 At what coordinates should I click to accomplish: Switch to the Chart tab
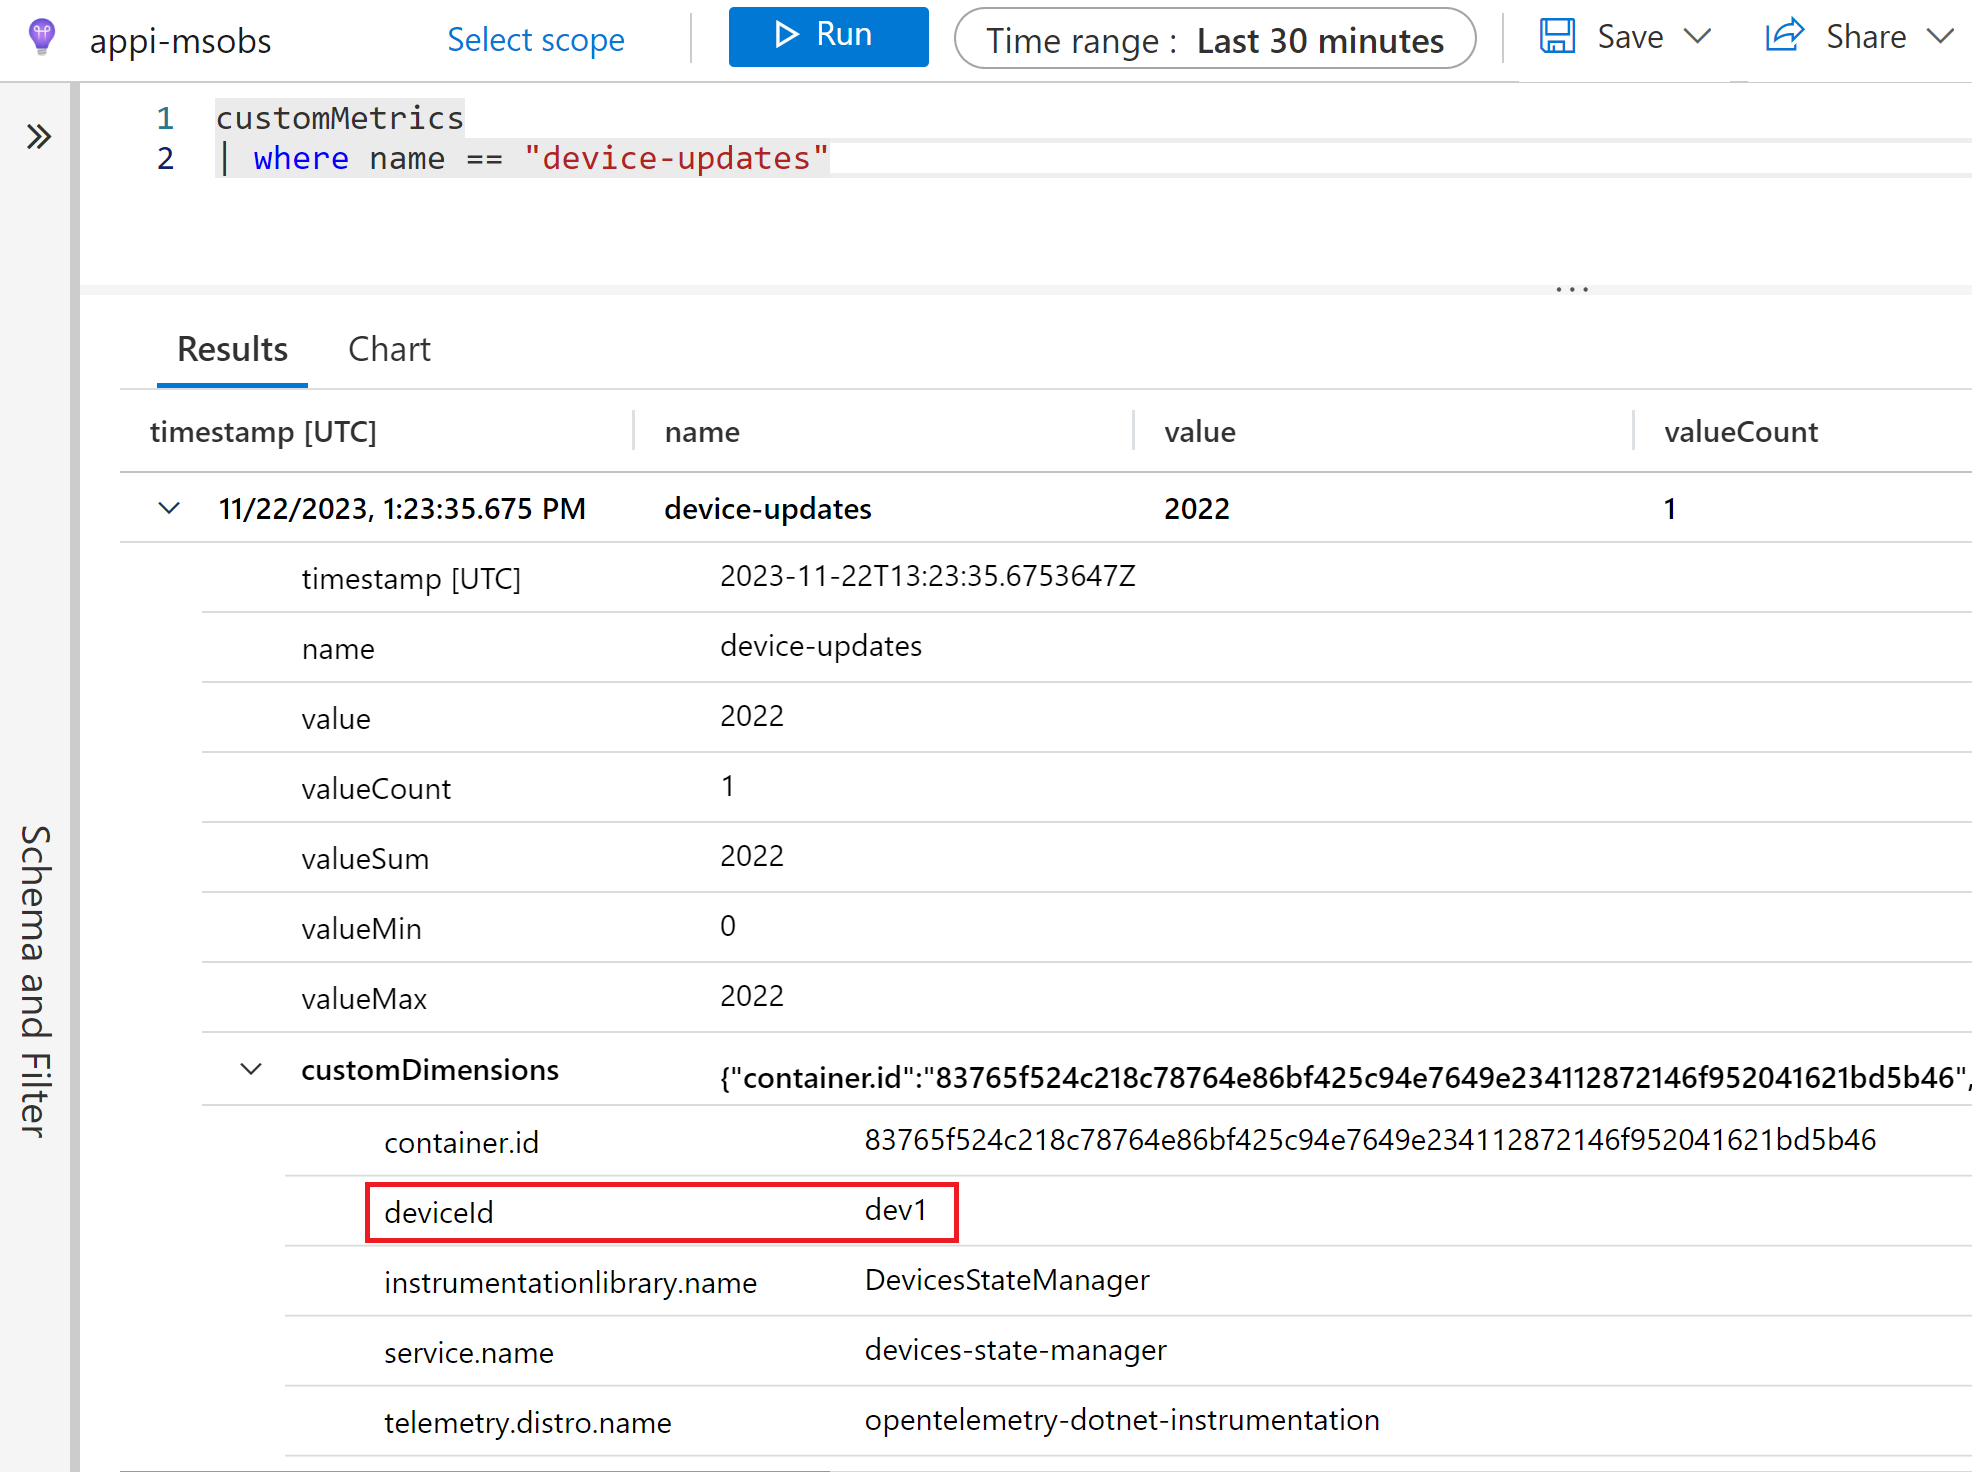tap(389, 349)
